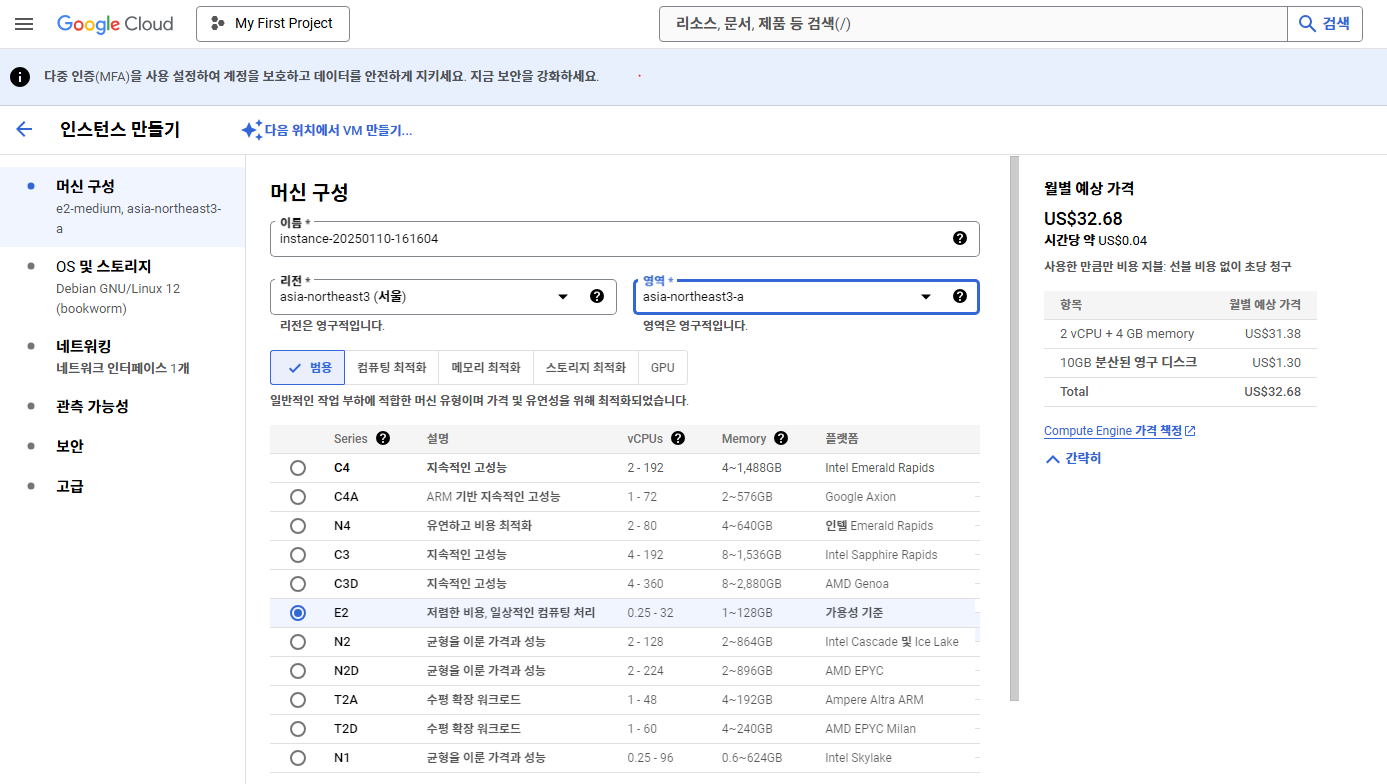Select the N2 series radio button
This screenshot has height=784, width=1387.
coord(298,642)
